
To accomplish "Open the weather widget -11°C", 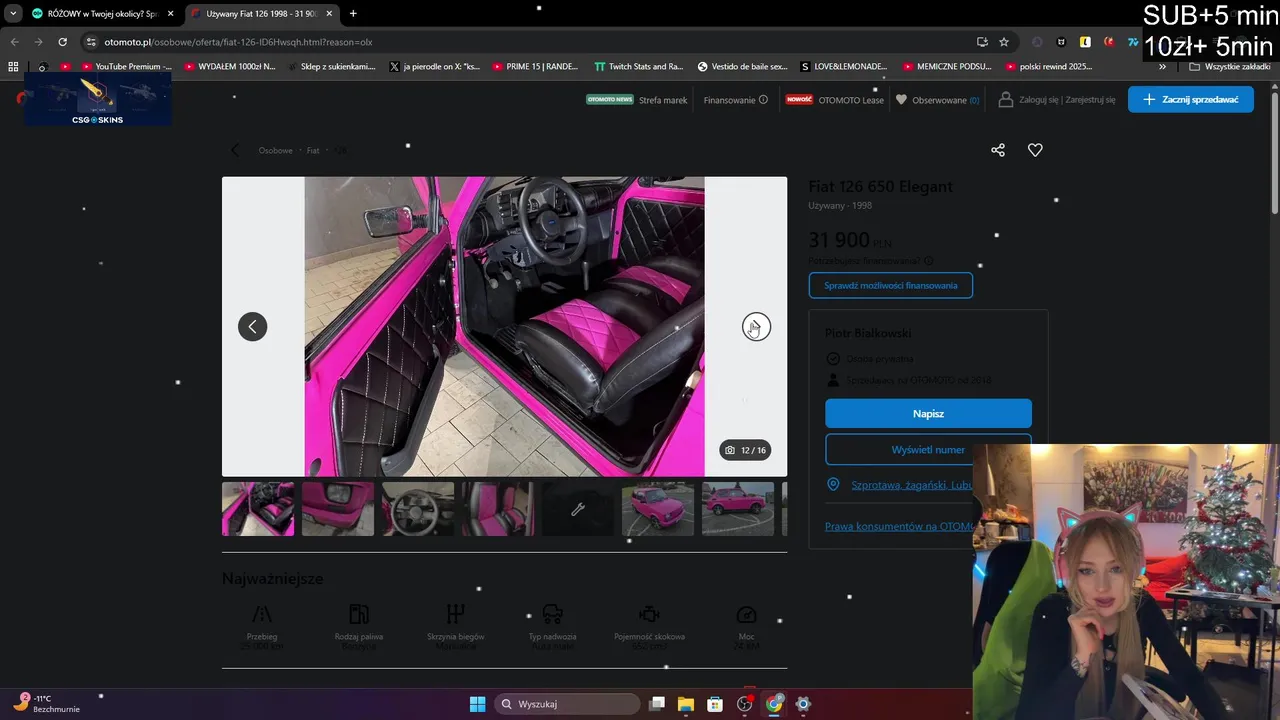I will [x=47, y=703].
